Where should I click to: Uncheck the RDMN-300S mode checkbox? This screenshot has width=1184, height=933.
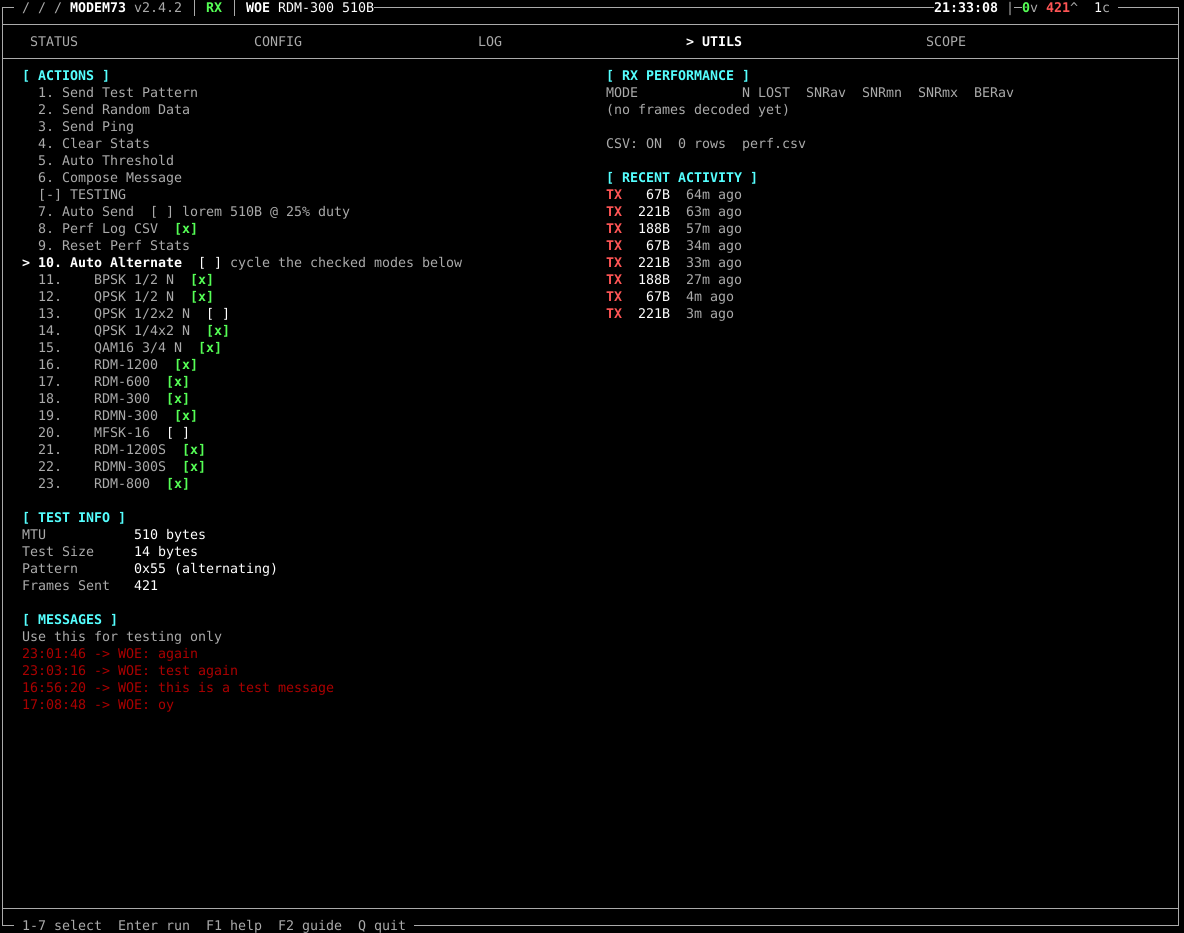[x=193, y=466]
